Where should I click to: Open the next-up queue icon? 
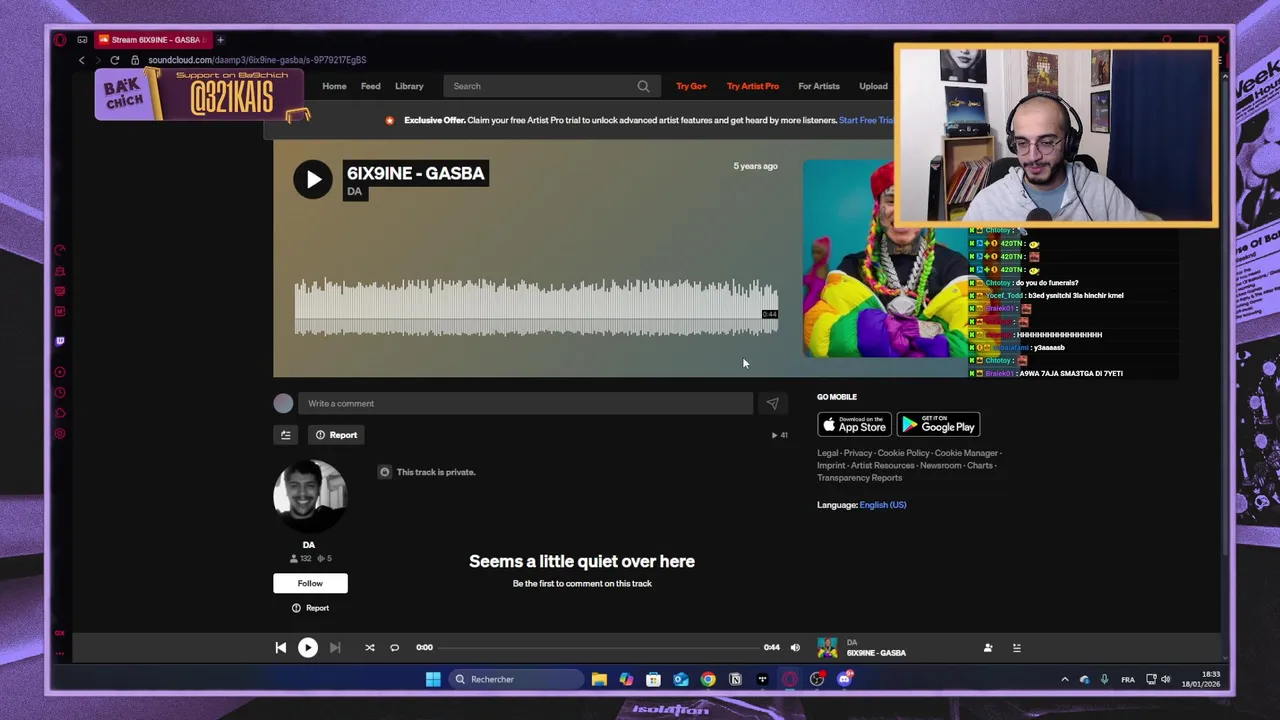[1016, 648]
